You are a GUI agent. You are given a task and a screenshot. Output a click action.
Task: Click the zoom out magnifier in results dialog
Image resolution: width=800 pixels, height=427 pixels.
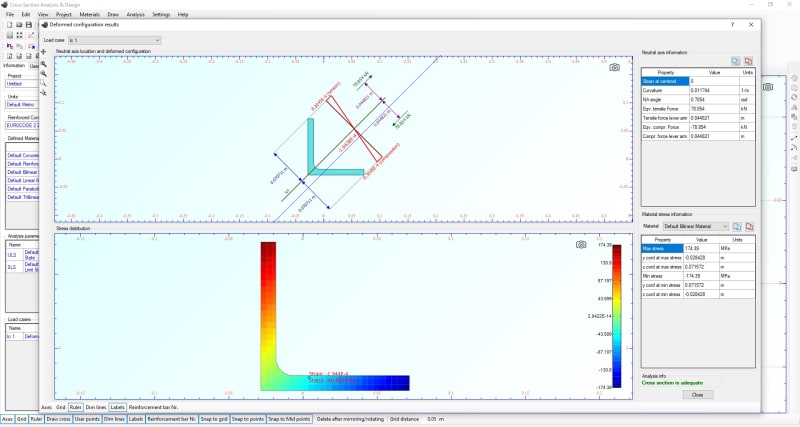coord(43,74)
